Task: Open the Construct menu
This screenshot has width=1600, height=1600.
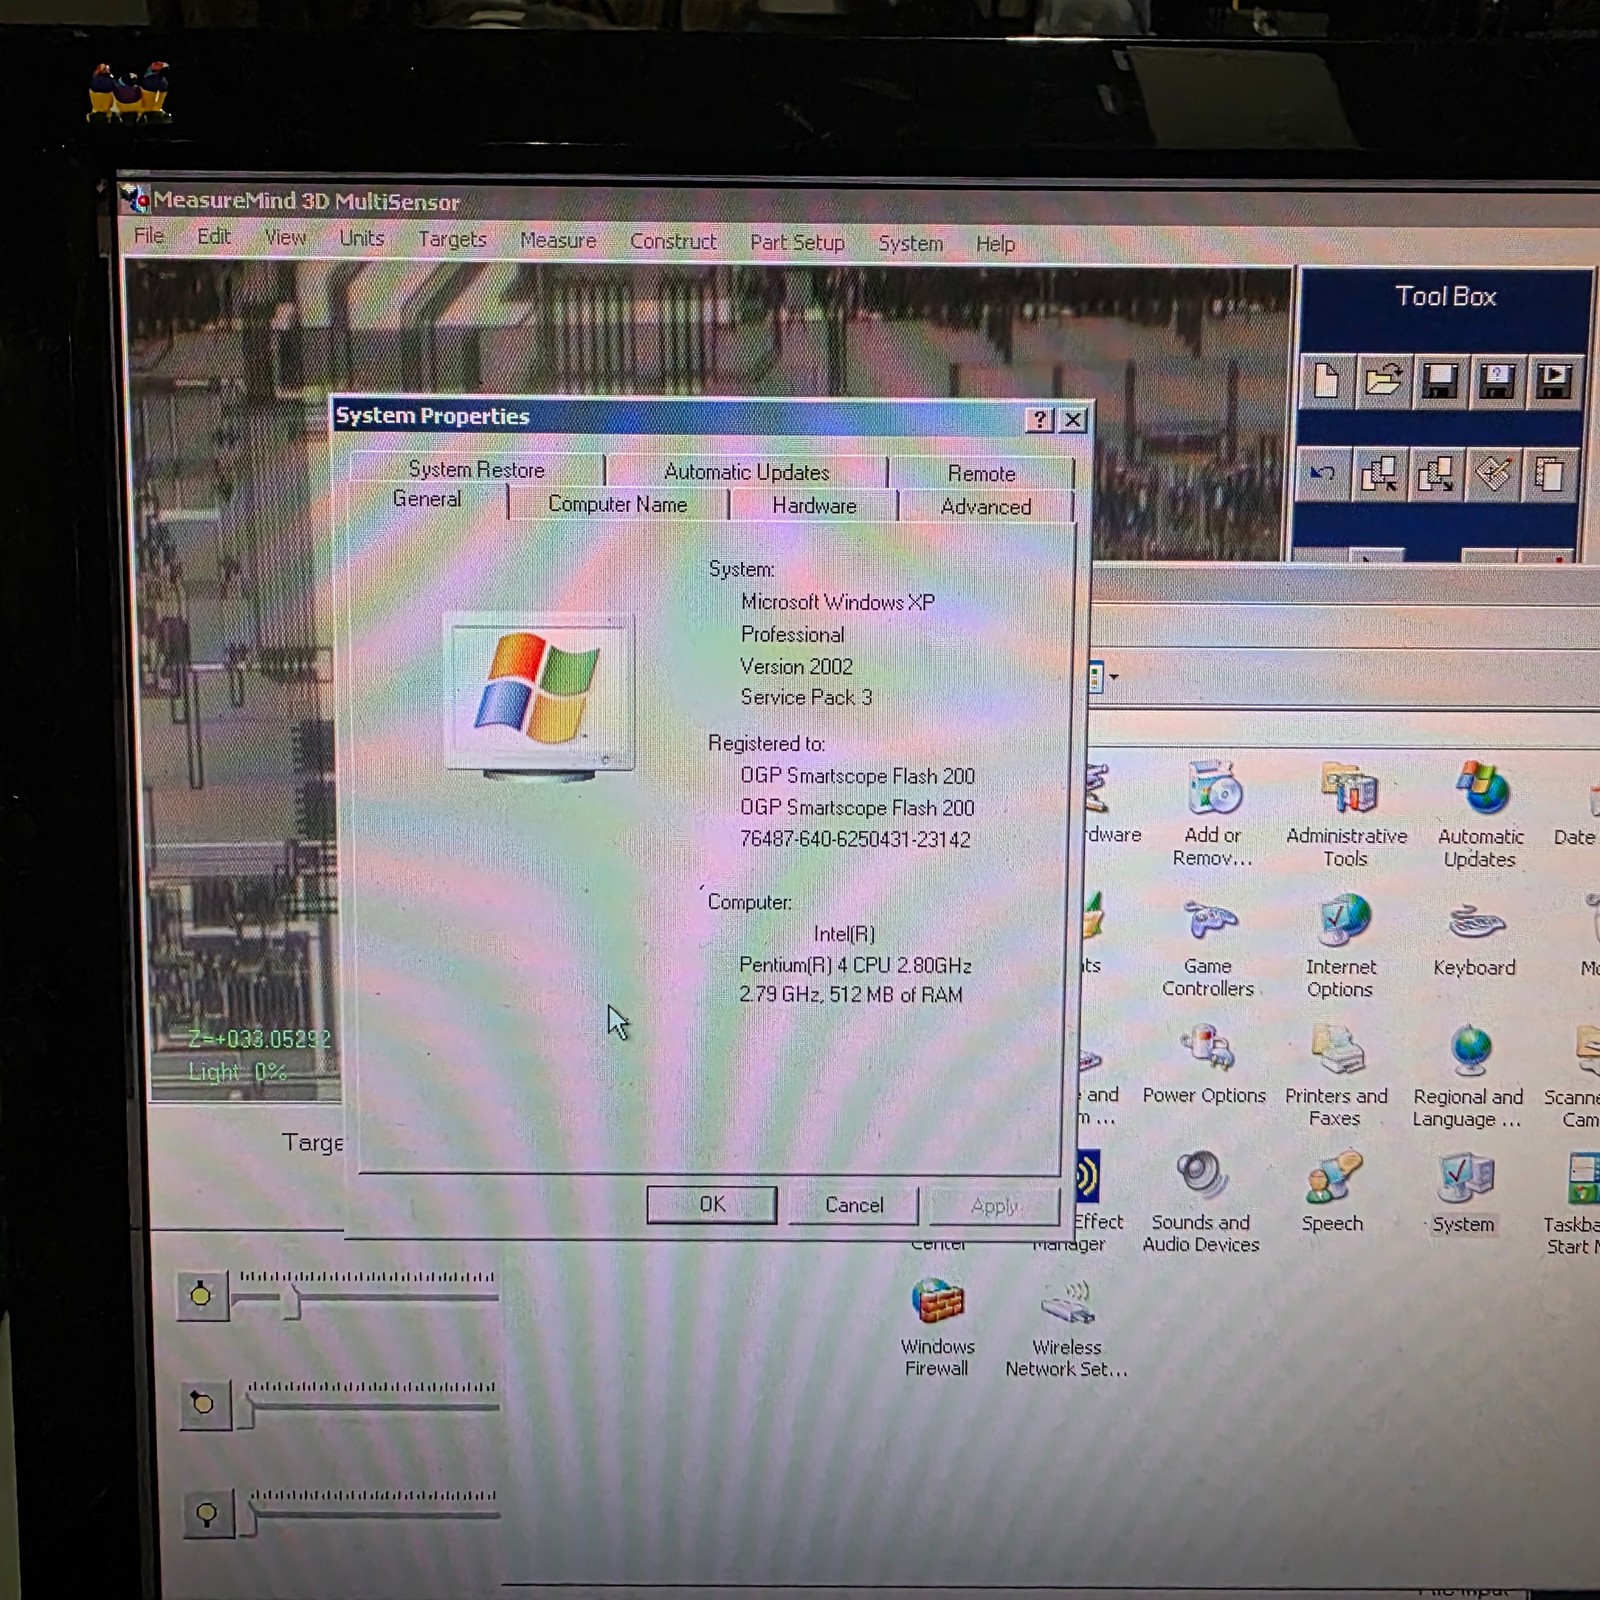Action: (x=673, y=242)
